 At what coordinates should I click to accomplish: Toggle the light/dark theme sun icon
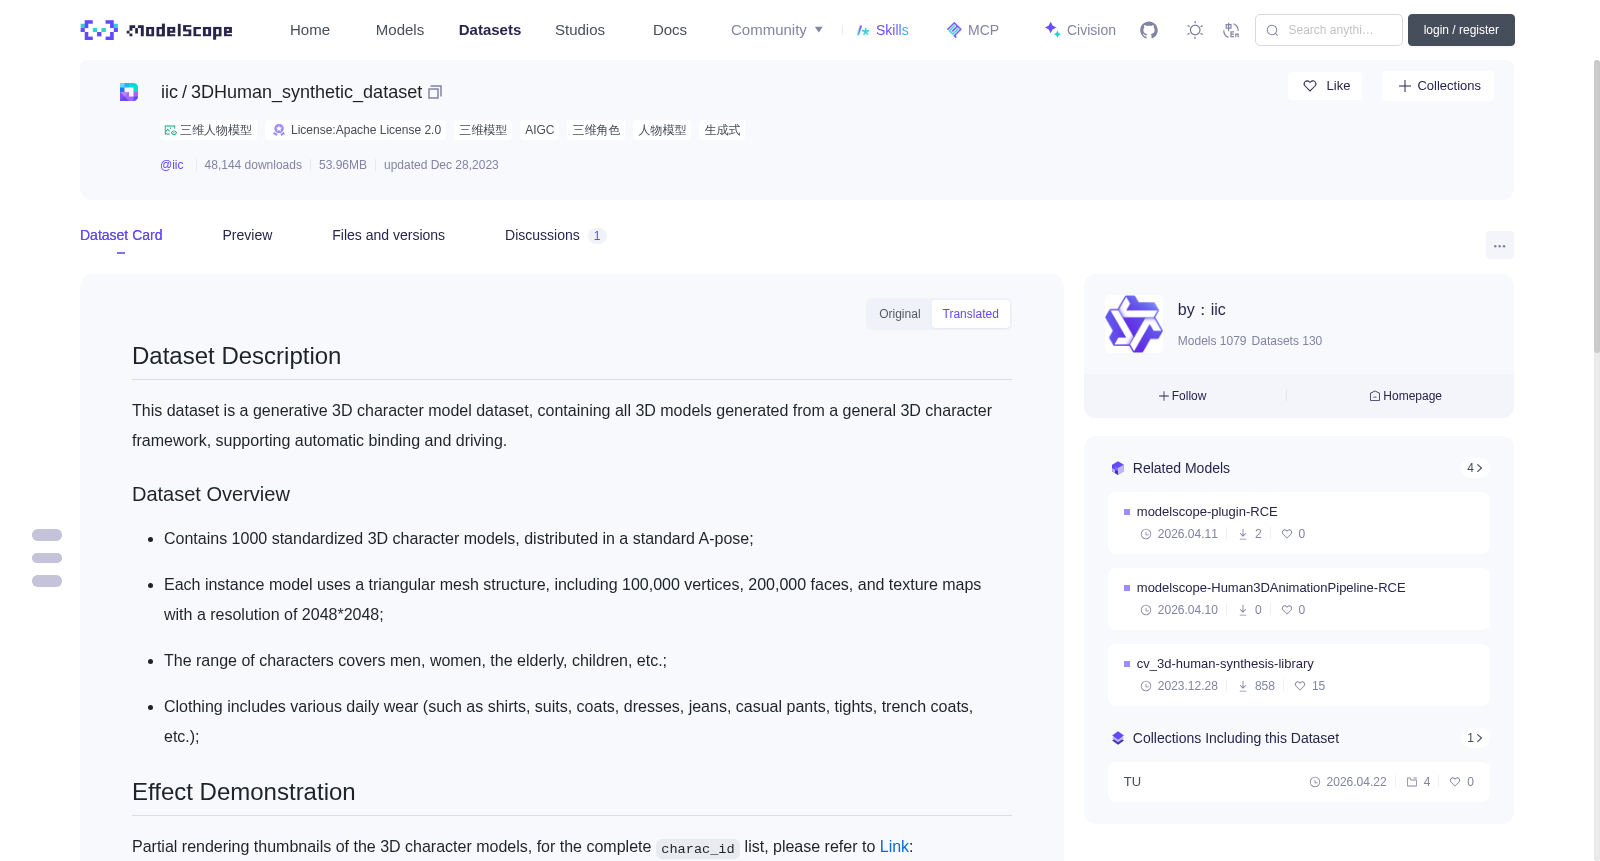tap(1195, 30)
